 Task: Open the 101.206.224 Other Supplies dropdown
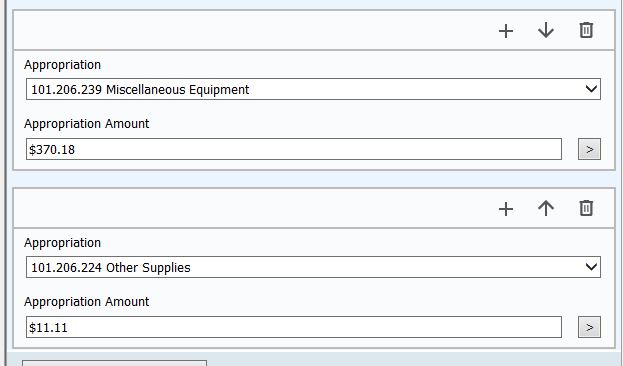coord(313,267)
